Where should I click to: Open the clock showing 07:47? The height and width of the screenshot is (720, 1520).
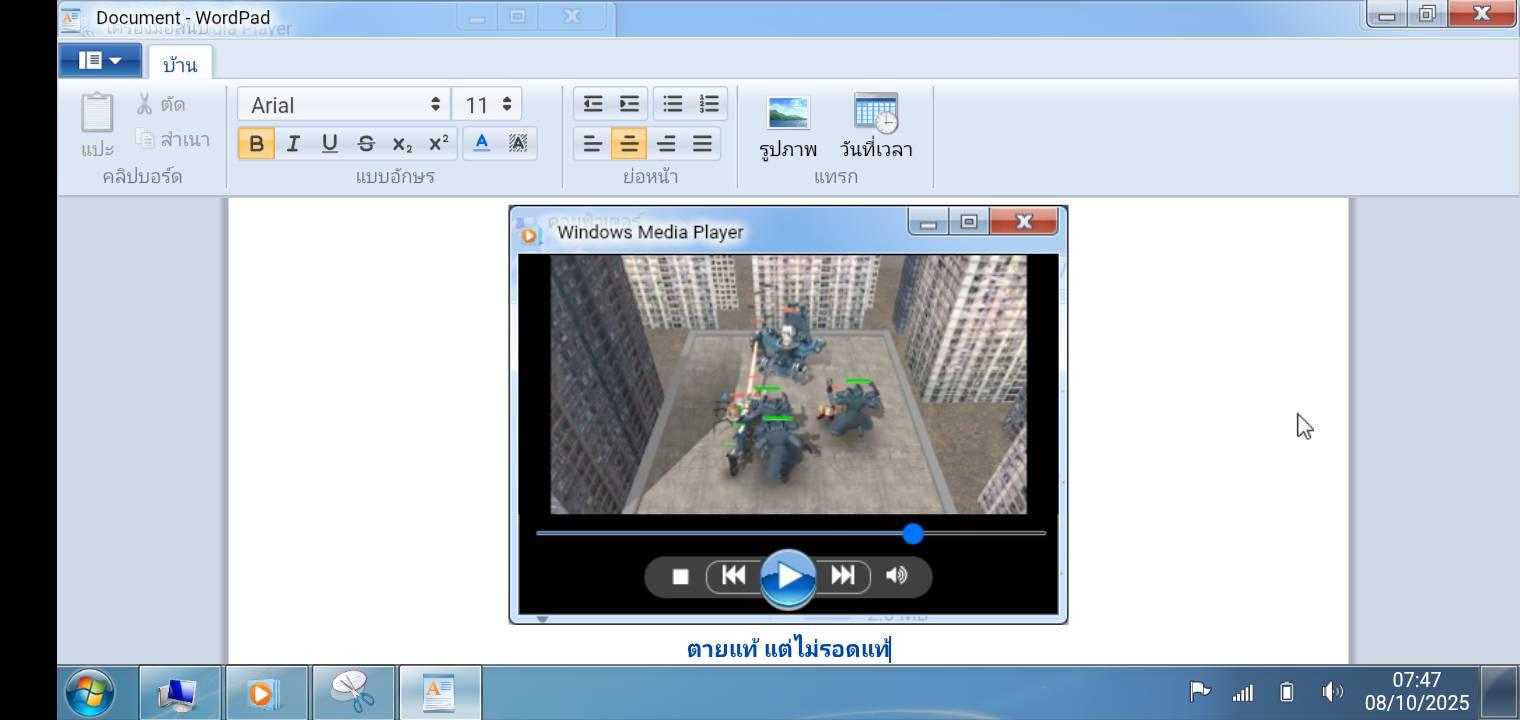point(1416,691)
